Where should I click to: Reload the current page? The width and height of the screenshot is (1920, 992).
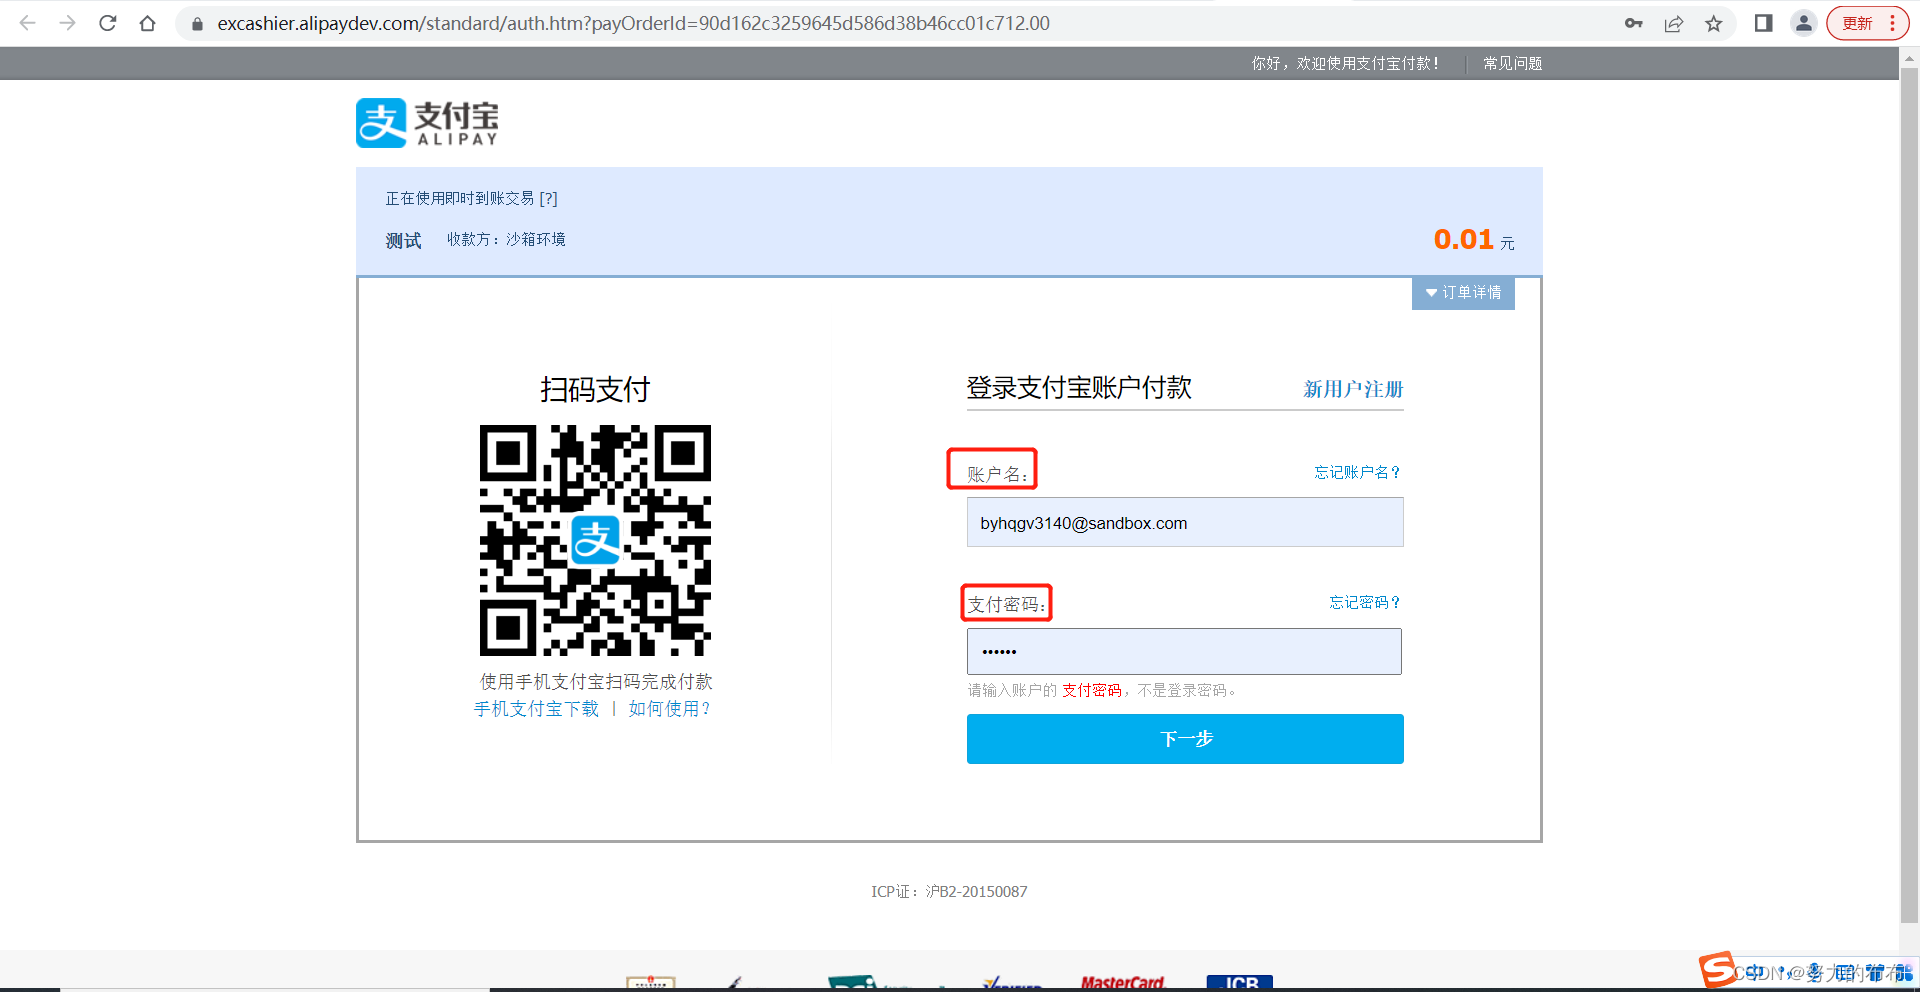point(108,23)
